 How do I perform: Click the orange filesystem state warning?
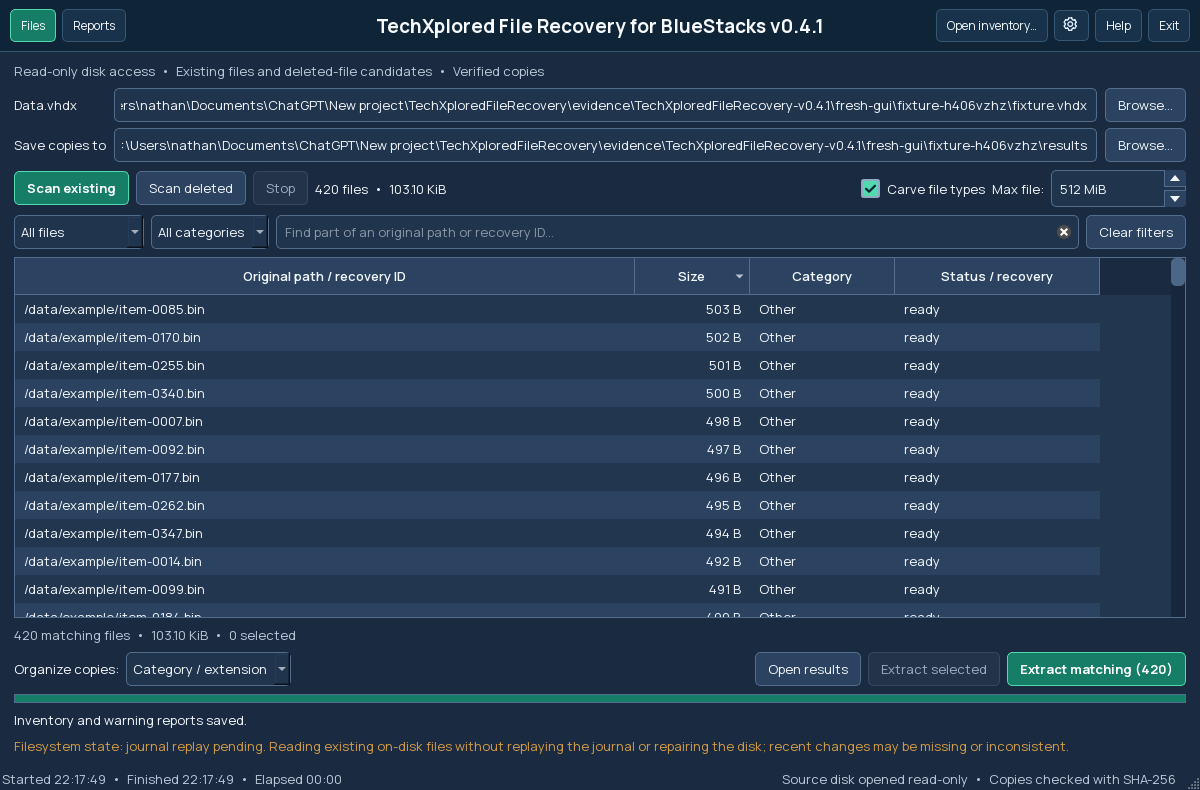click(541, 746)
